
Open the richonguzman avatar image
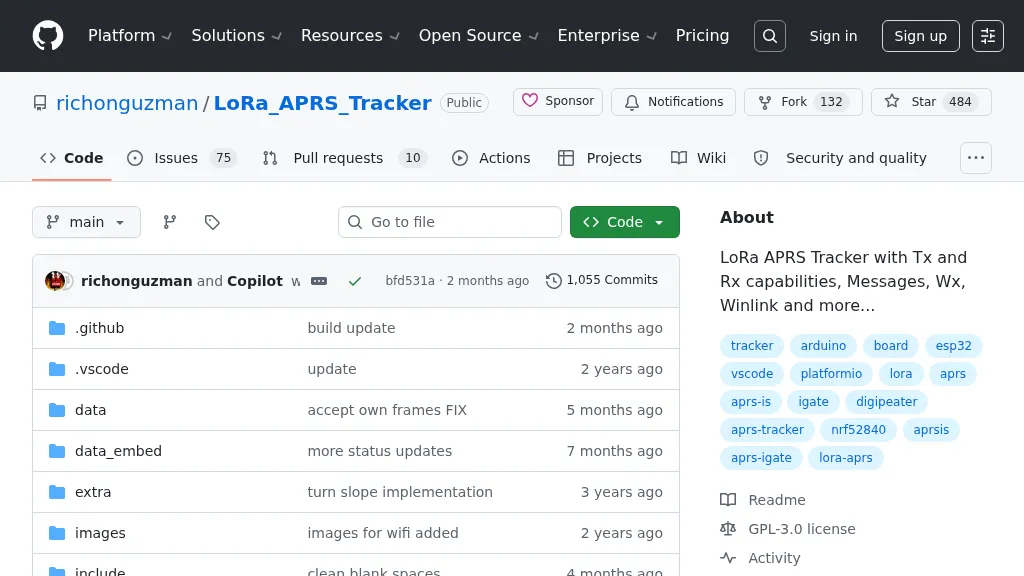point(55,281)
